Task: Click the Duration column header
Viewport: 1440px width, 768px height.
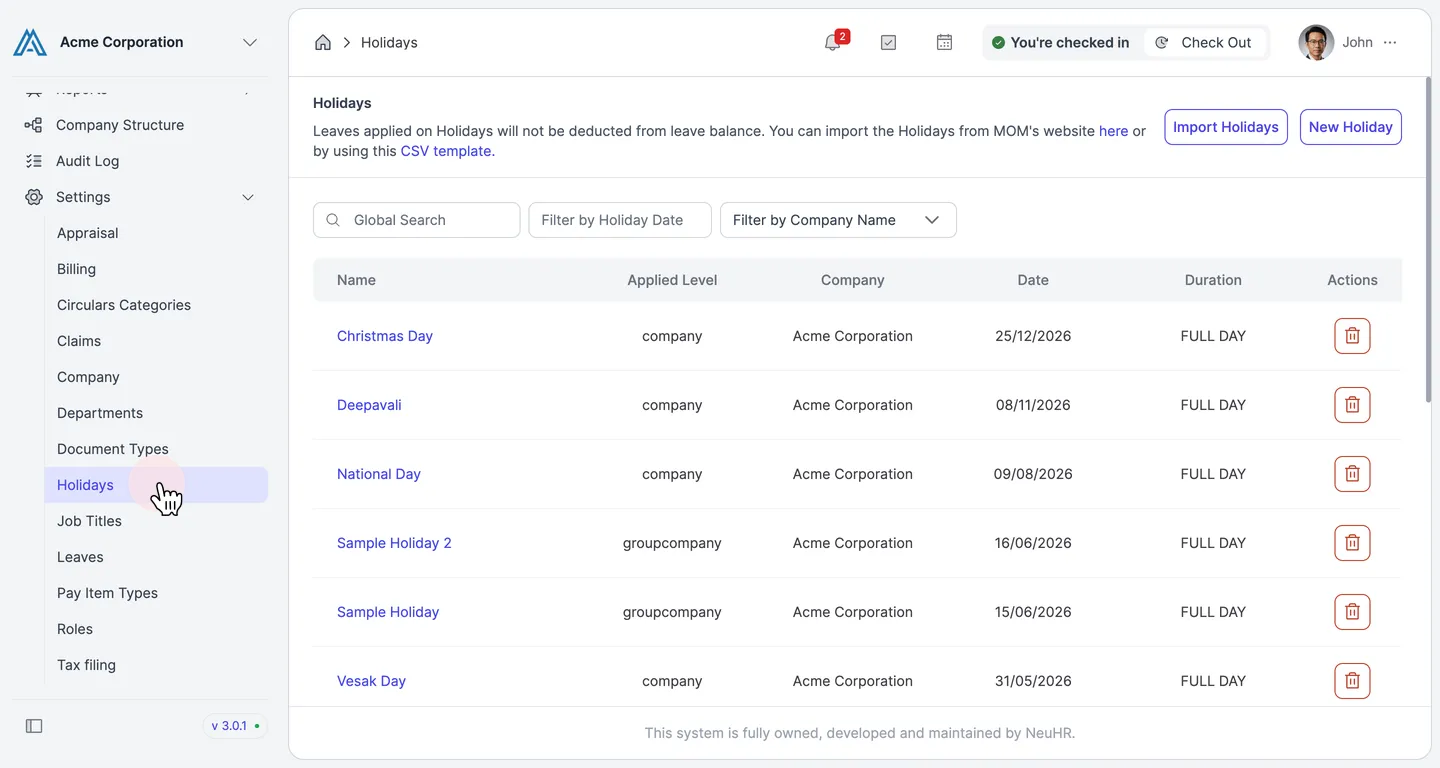Action: 1213,280
